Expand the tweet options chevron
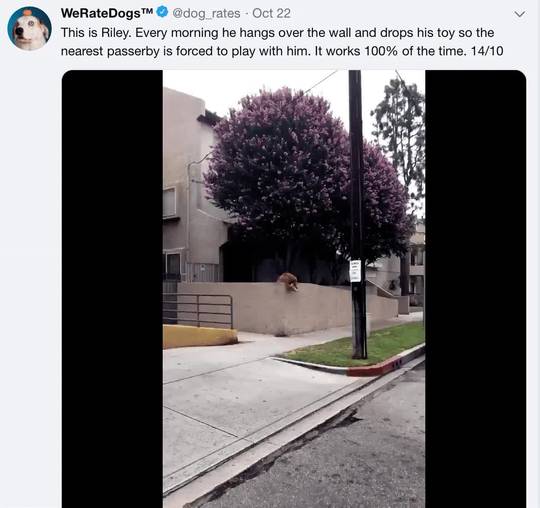This screenshot has height=508, width=540. (519, 14)
